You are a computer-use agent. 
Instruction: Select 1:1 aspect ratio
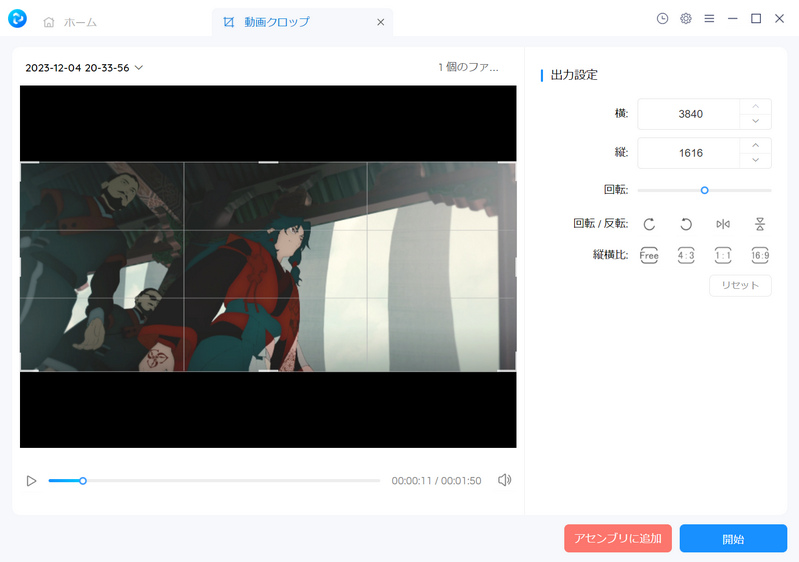pos(723,255)
